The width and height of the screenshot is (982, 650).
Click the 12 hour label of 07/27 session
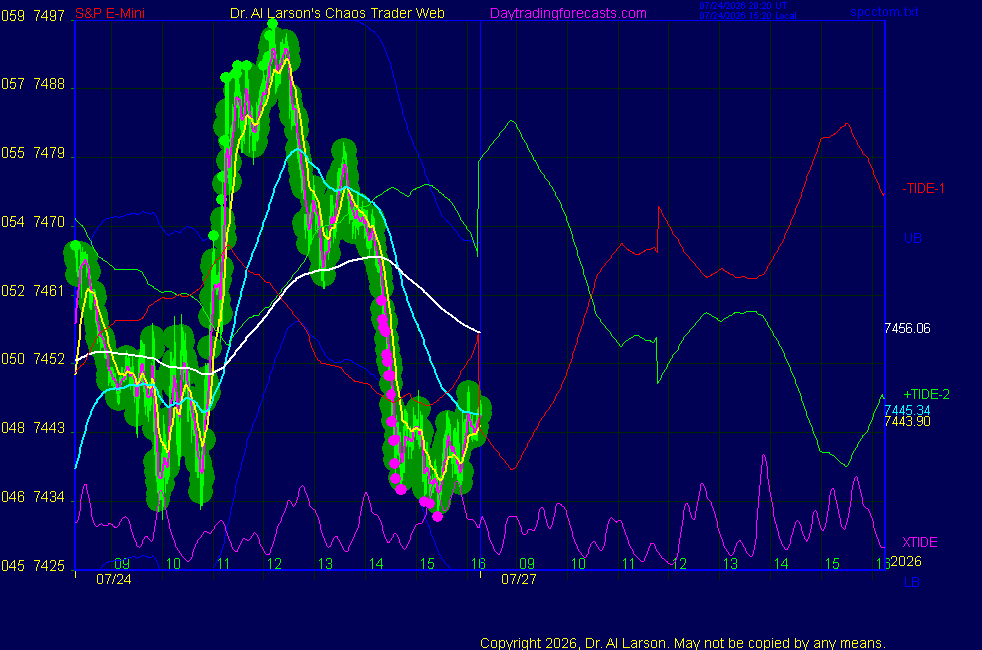(680, 564)
